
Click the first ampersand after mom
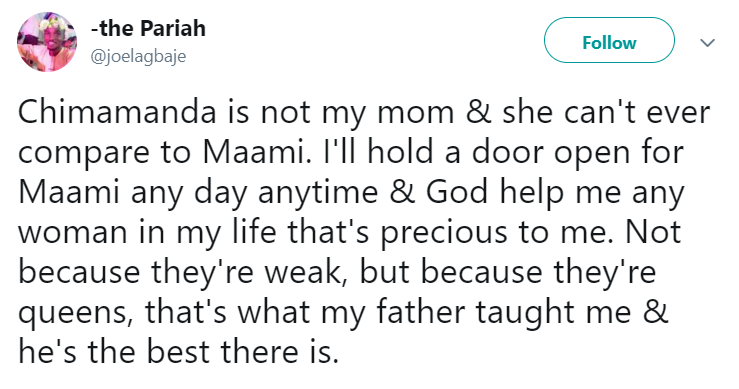477,113
